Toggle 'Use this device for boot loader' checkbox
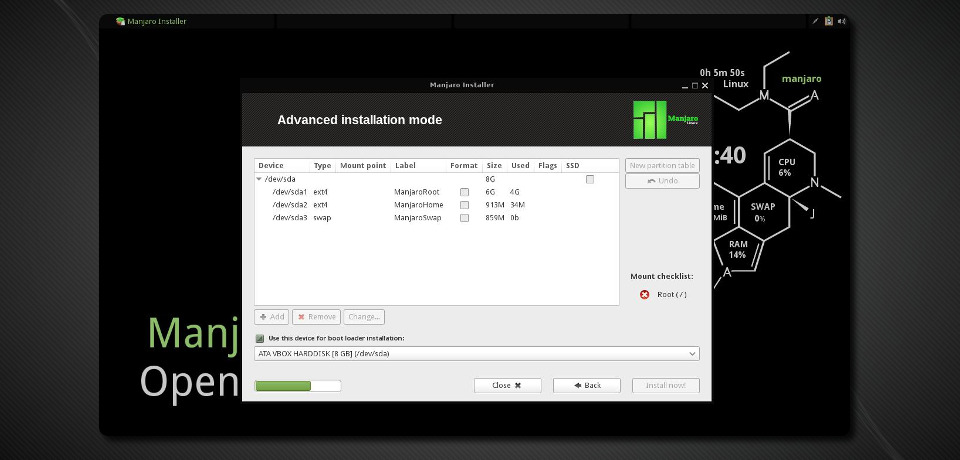 [x=260, y=338]
